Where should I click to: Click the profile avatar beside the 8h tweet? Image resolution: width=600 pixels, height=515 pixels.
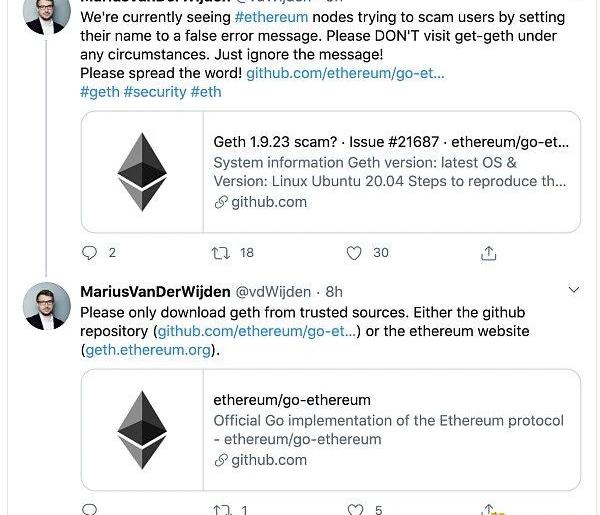coord(47,308)
